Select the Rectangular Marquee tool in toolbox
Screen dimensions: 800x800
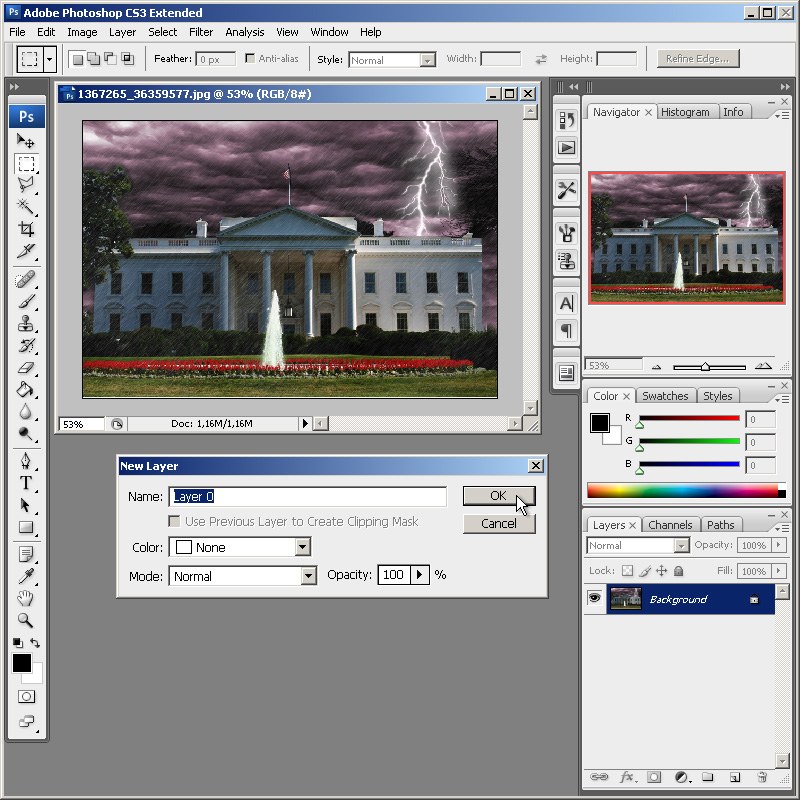(27, 164)
